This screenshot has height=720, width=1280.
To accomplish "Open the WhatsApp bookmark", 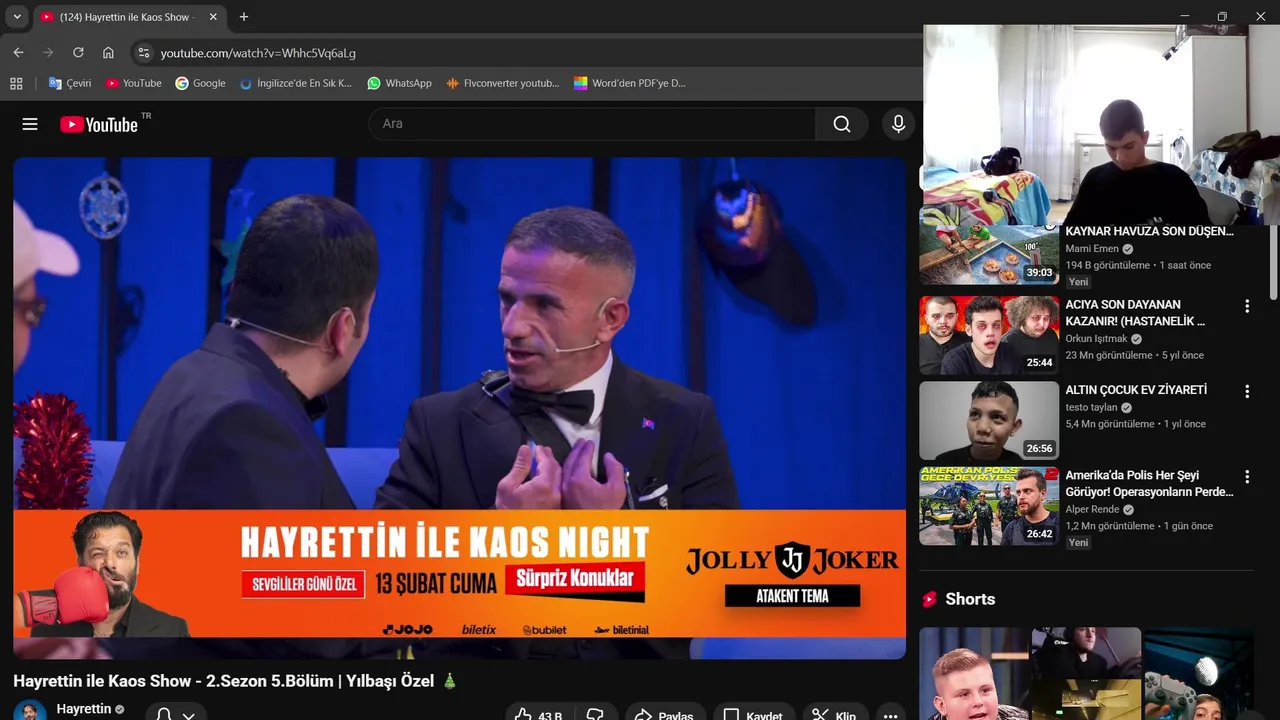I will point(399,83).
